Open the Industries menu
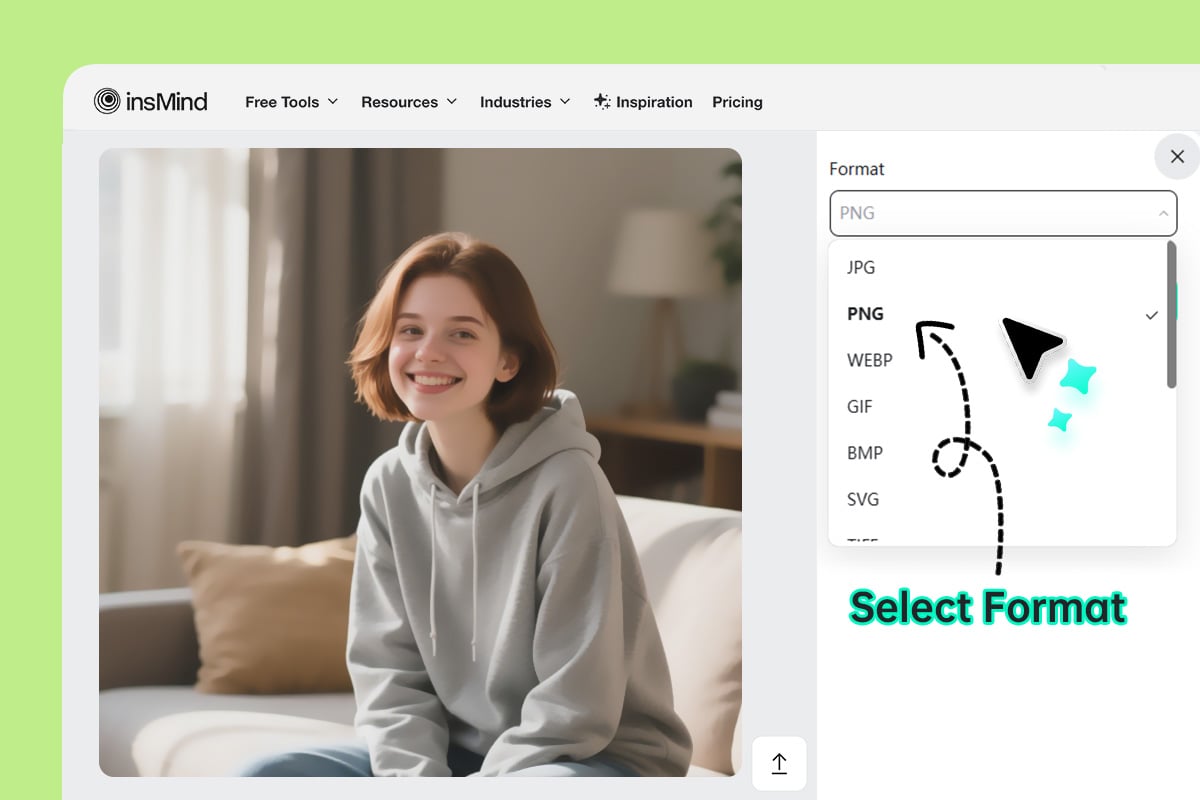The height and width of the screenshot is (800, 1200). tap(525, 102)
